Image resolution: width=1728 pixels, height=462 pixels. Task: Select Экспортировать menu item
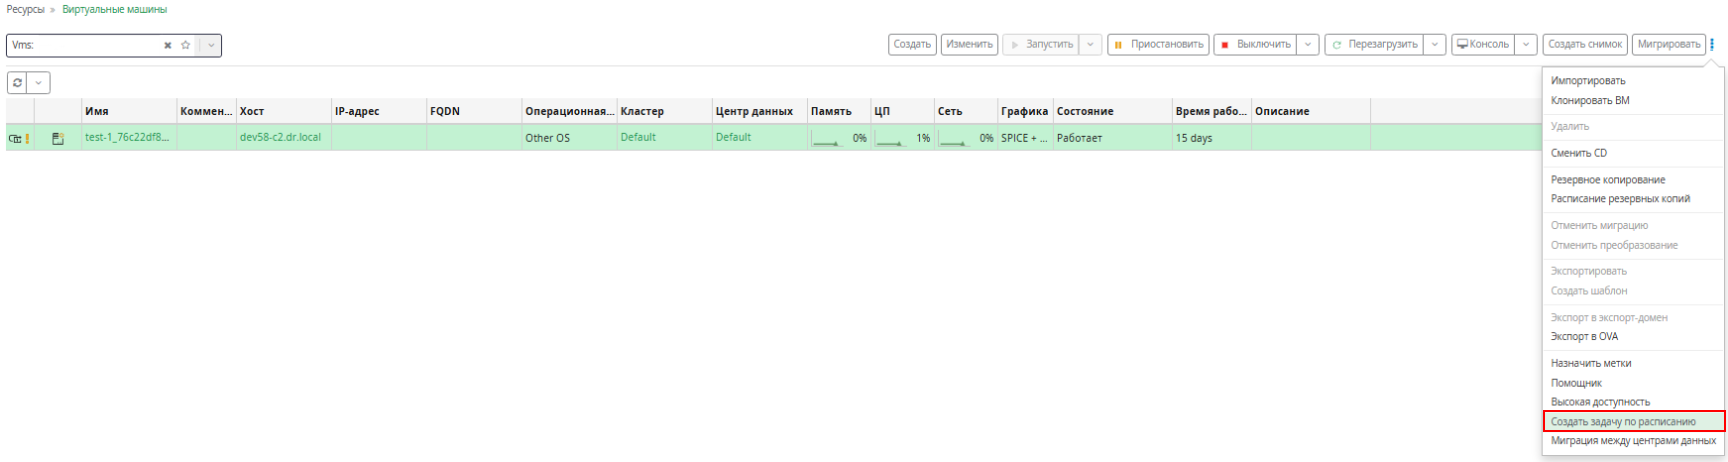(x=1589, y=271)
